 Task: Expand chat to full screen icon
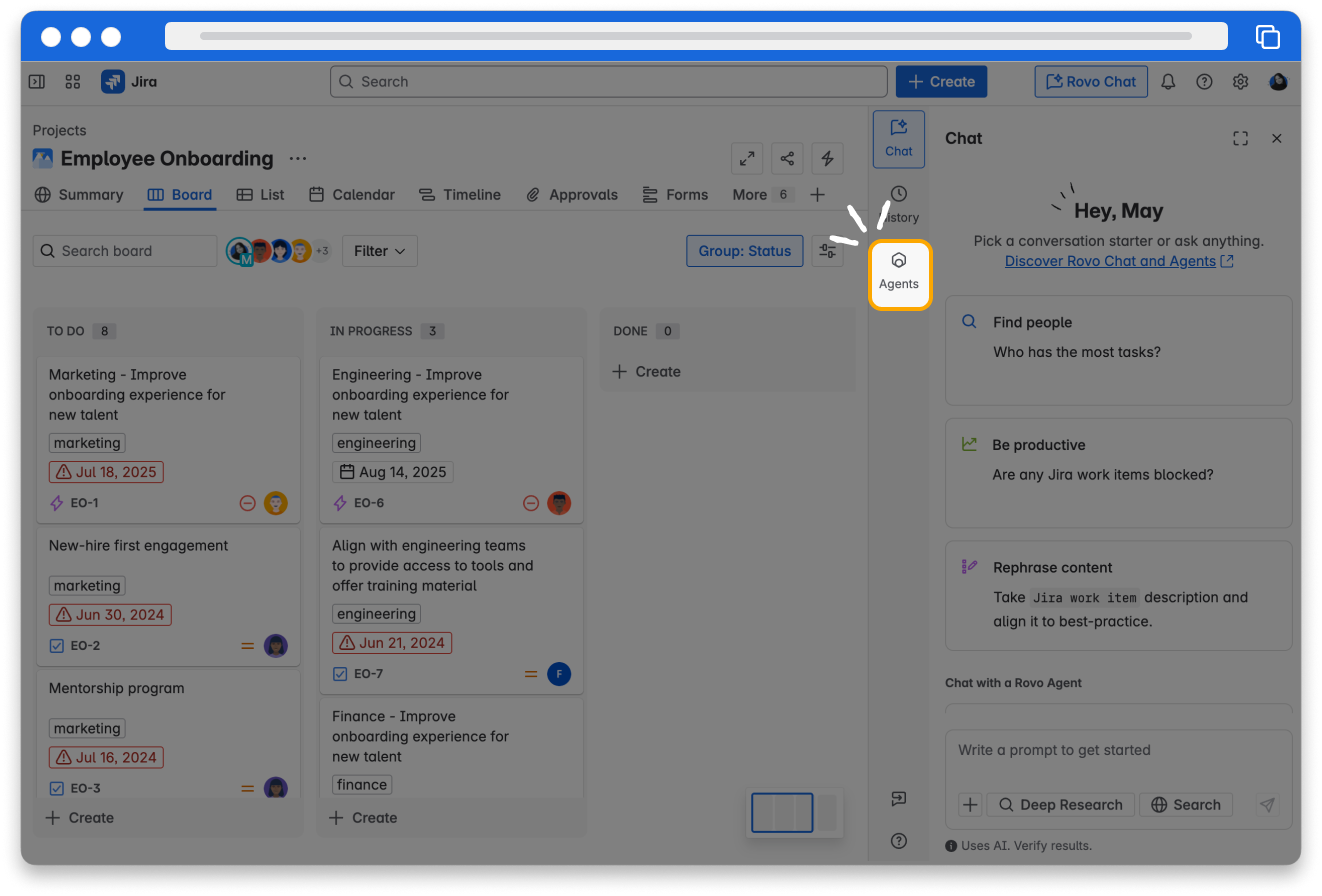(1241, 139)
